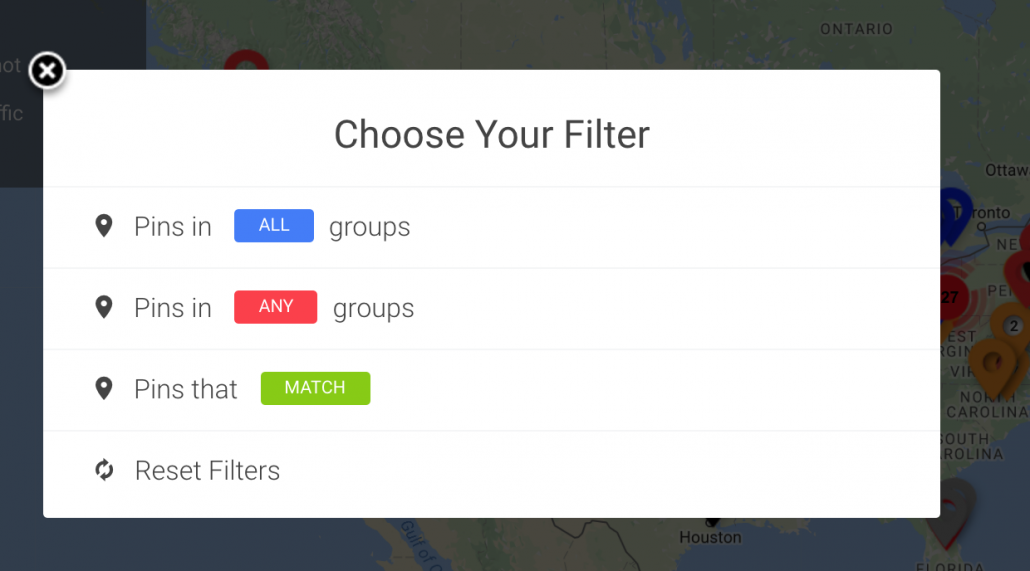Open the orange cluster marker labeled 2
The width and height of the screenshot is (1030, 571).
[x=1012, y=326]
